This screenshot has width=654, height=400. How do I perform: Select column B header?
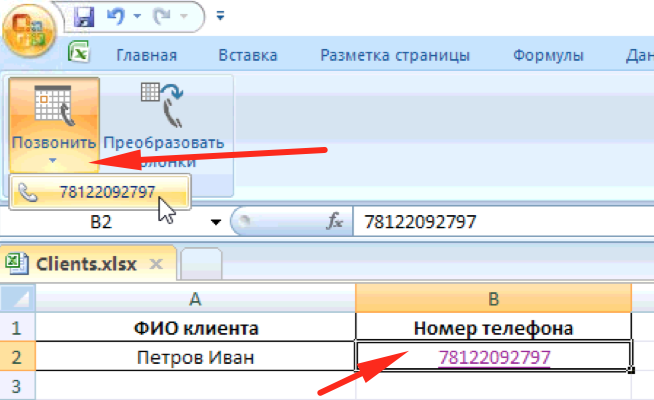(493, 299)
